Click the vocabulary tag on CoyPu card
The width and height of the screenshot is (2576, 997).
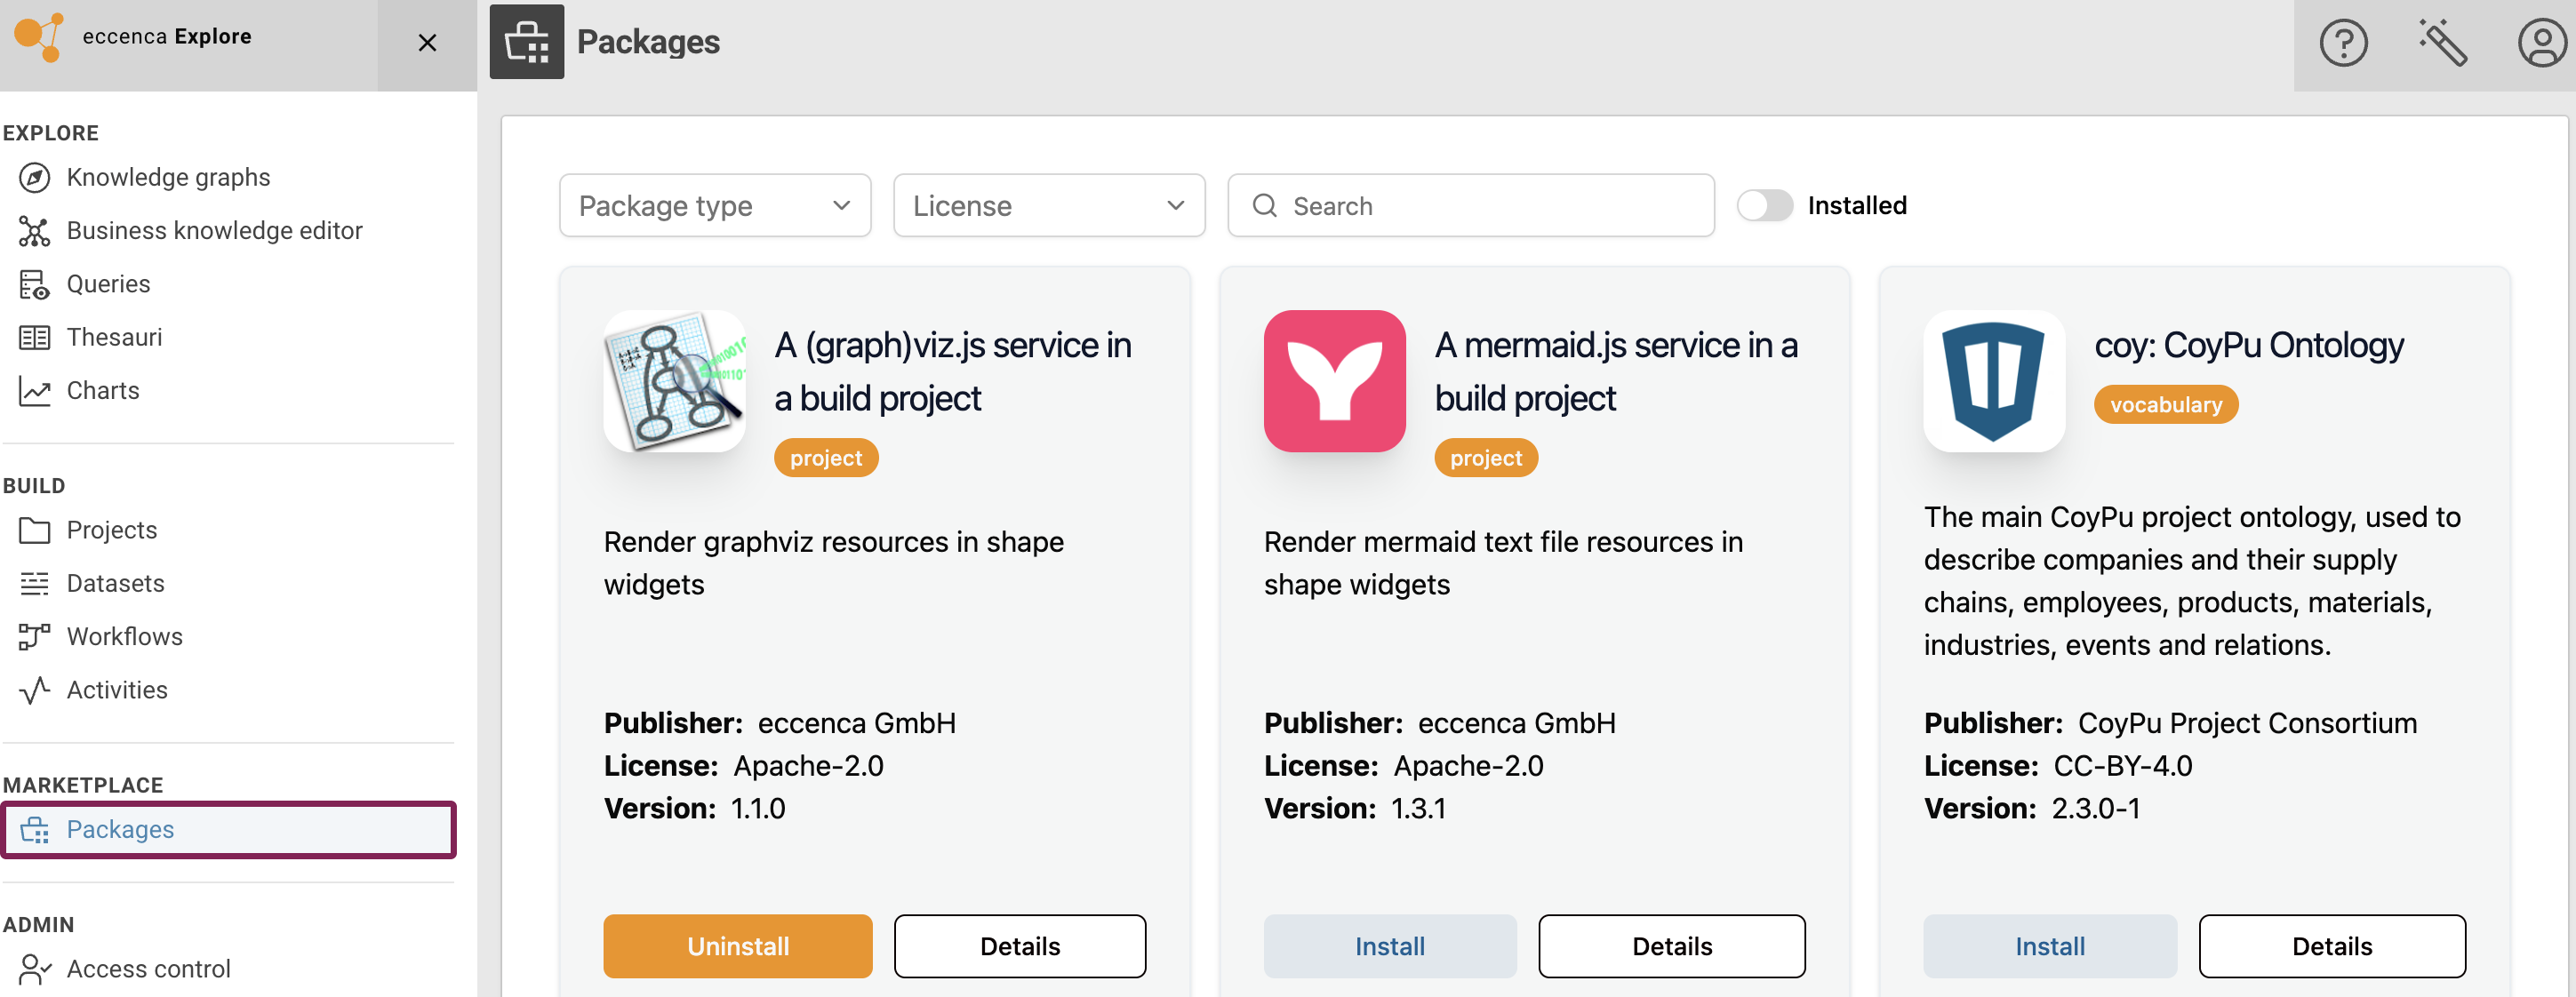pos(2166,405)
